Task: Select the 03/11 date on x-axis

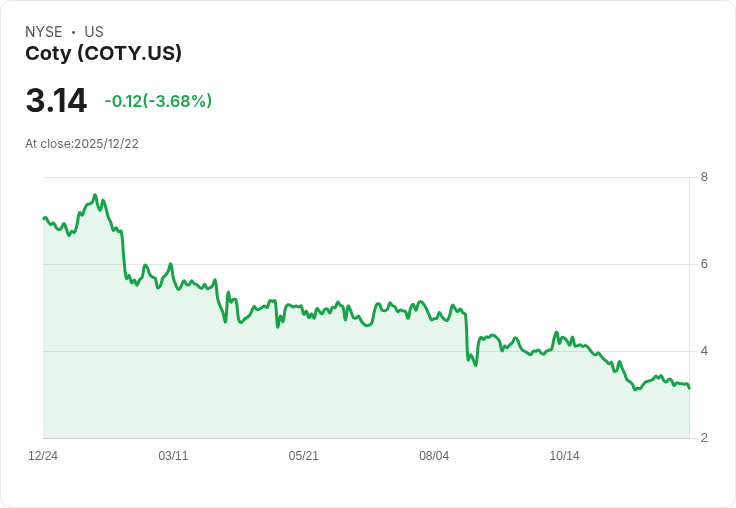Action: (173, 456)
